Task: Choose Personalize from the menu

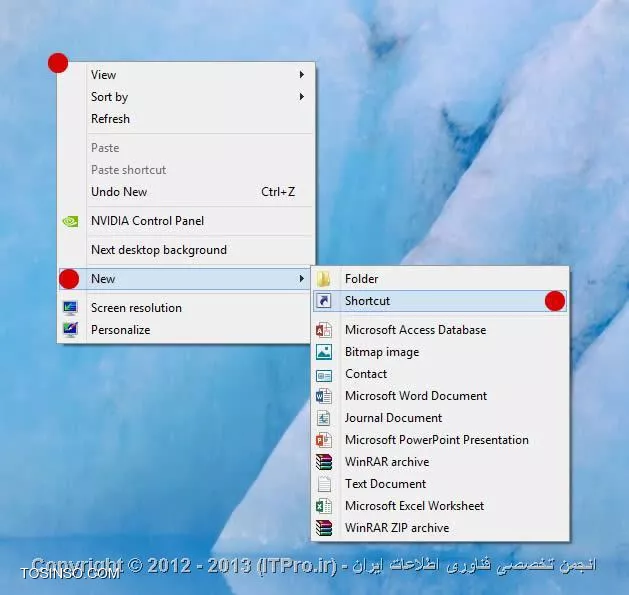Action: pyautogui.click(x=186, y=330)
